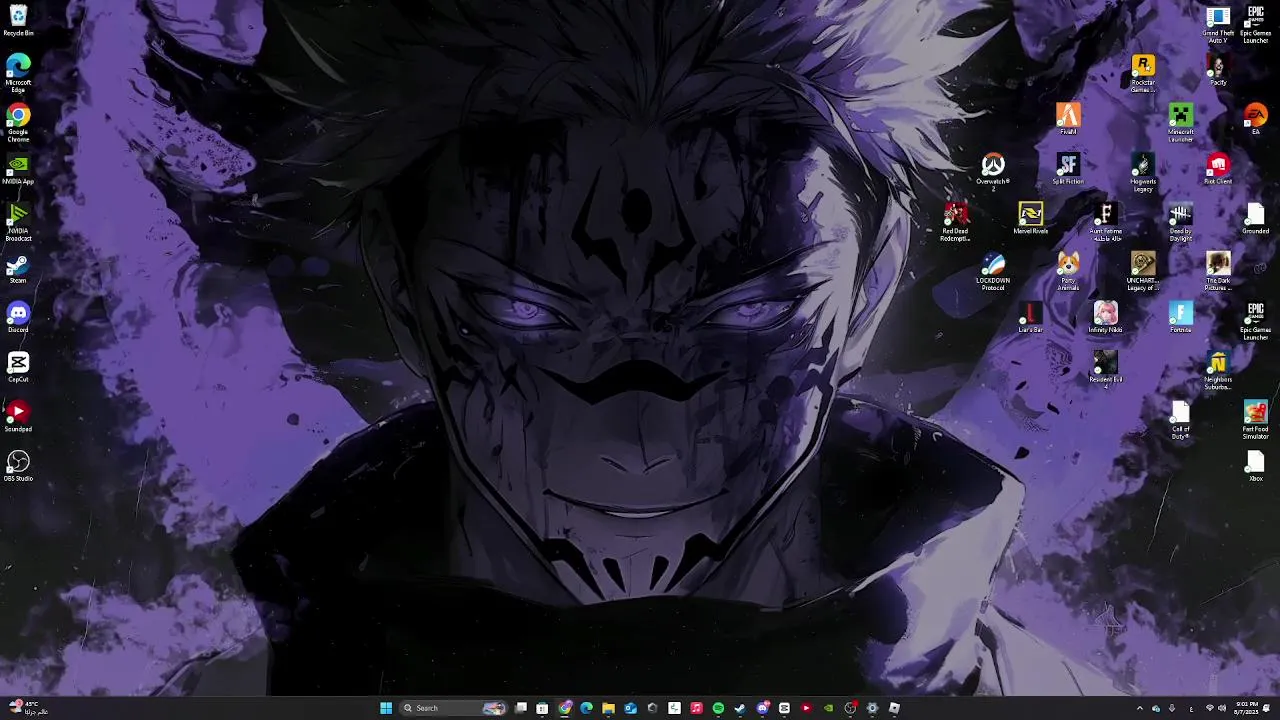Select Red Dead Redemption icon

tap(956, 222)
